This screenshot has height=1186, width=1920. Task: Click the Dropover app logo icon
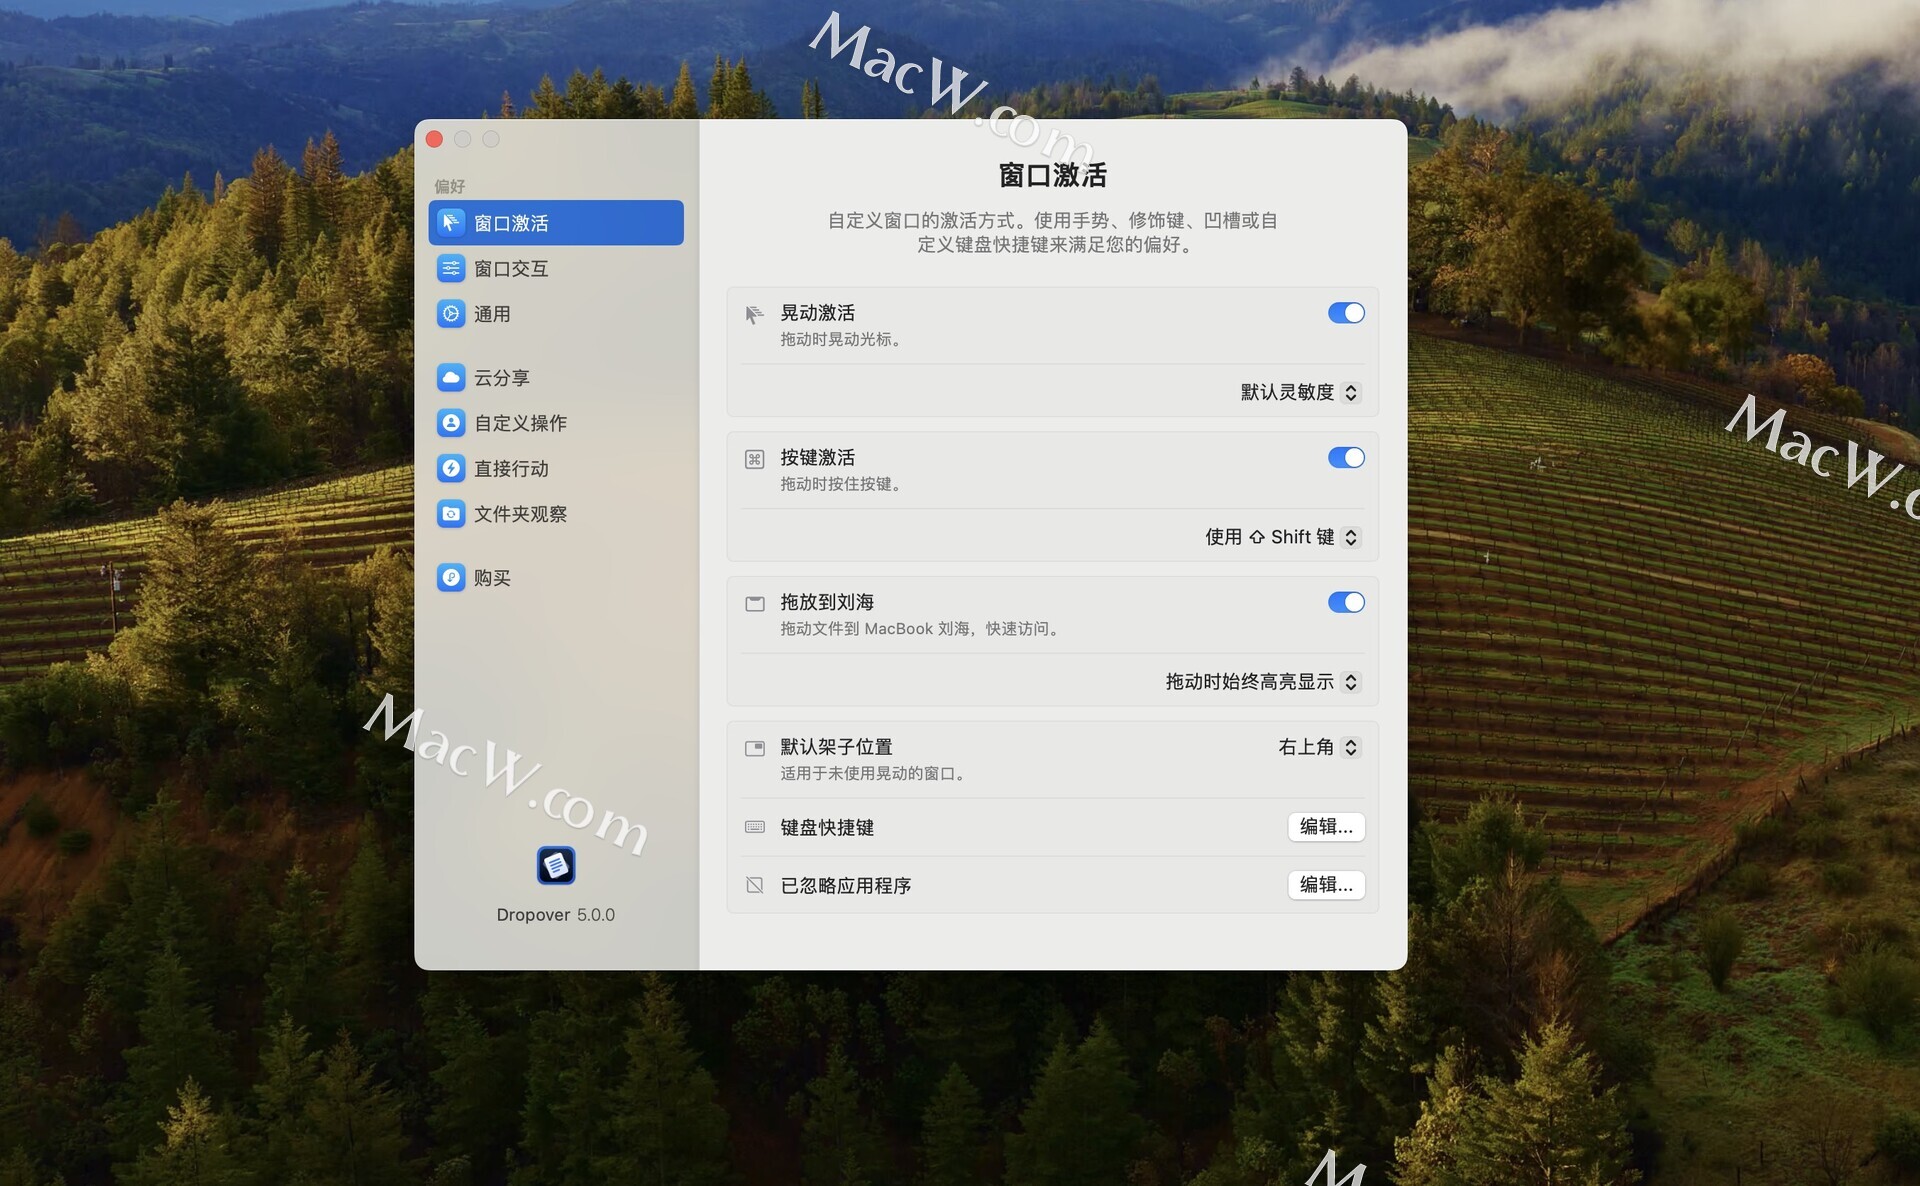(556, 865)
